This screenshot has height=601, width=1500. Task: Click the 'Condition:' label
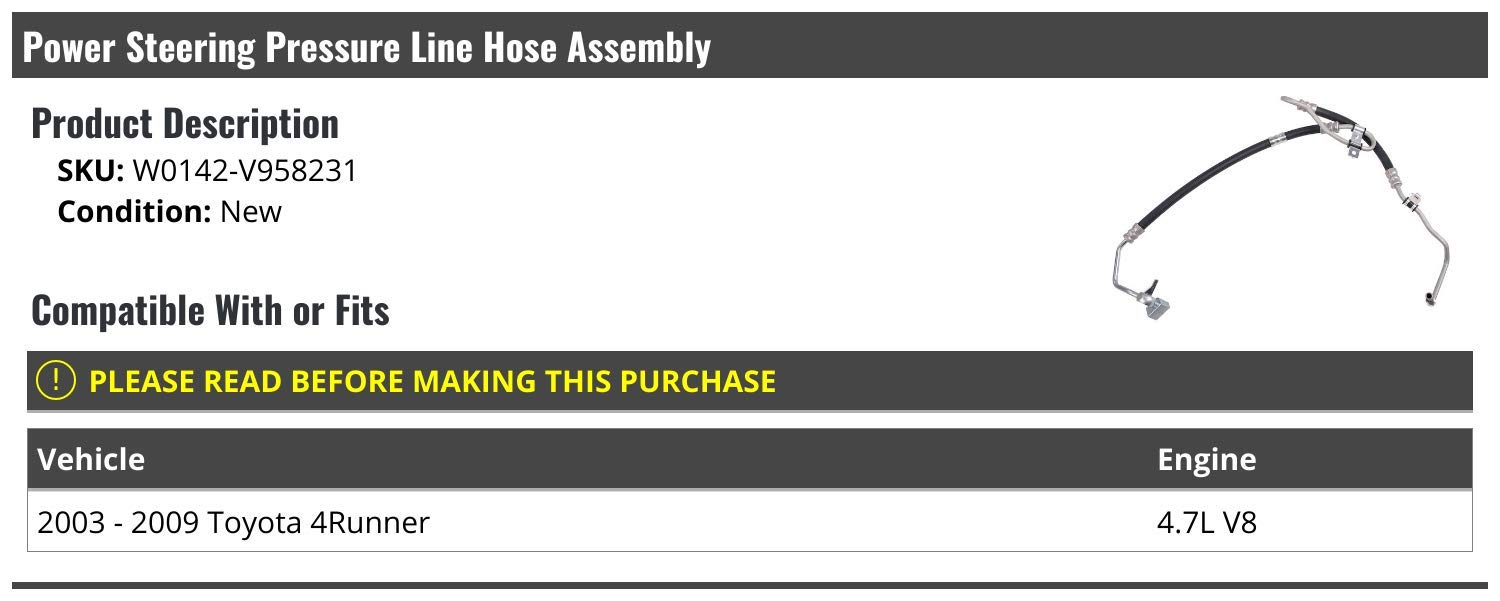point(135,212)
